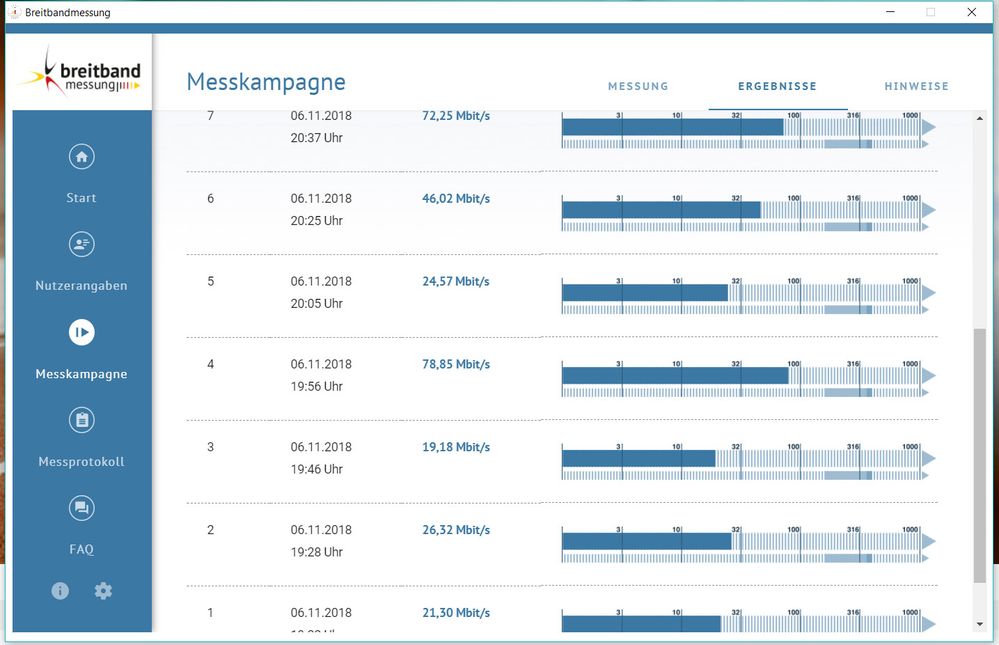
Task: Click the 78,85 Mbit/s measurement value
Action: coord(456,364)
